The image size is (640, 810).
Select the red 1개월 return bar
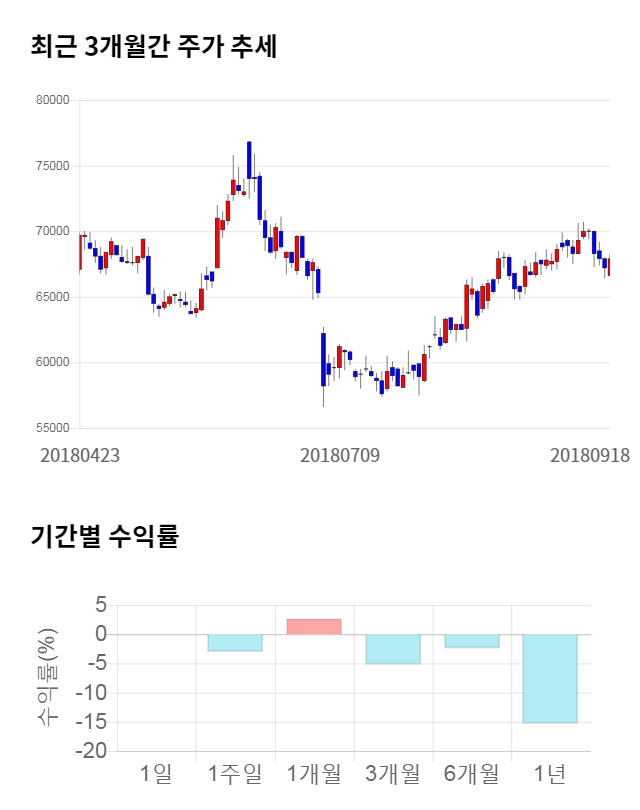(314, 626)
